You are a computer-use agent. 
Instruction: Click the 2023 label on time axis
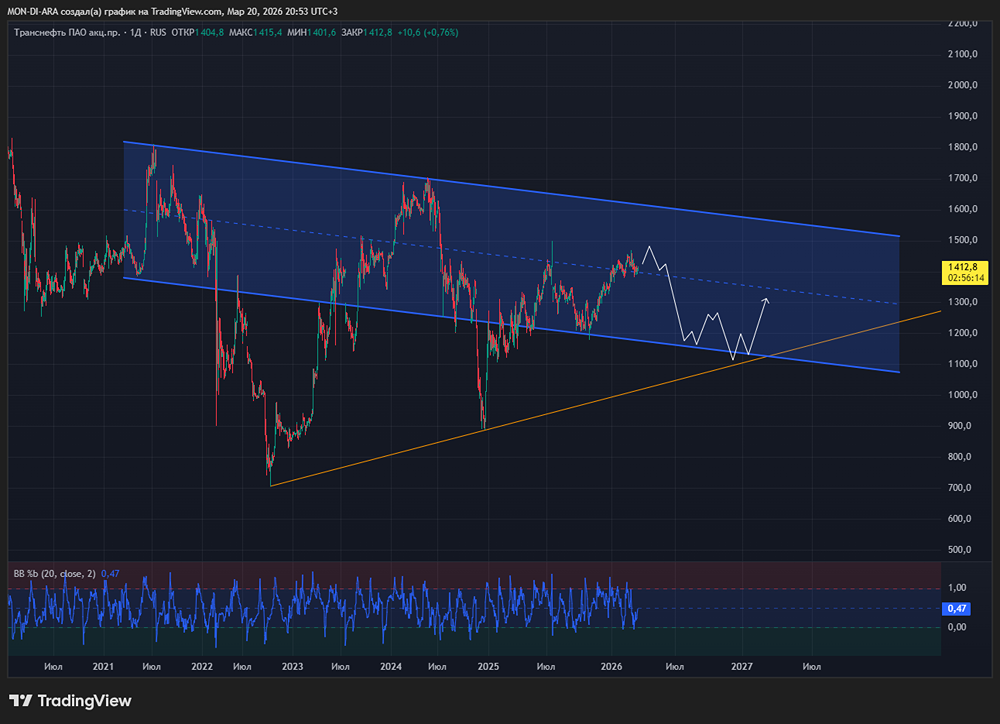(292, 667)
